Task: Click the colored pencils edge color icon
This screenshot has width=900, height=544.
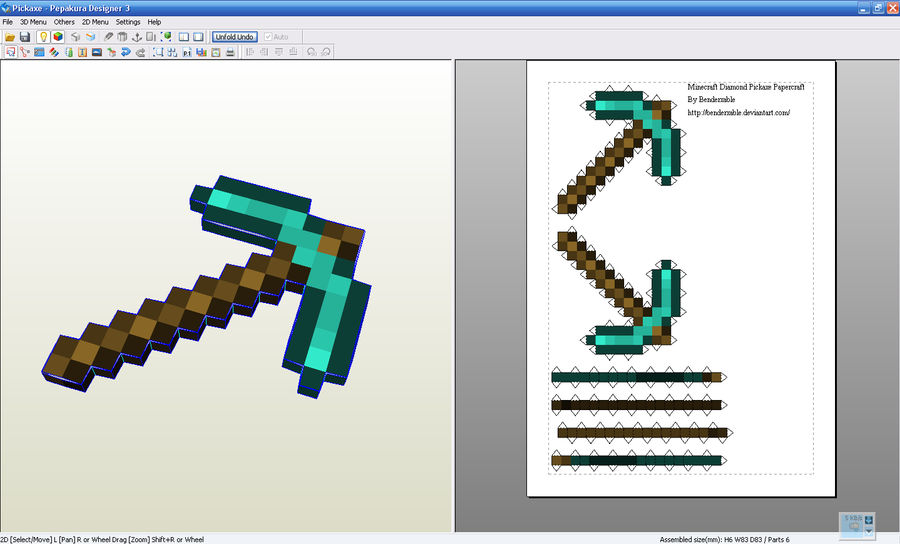Action: 53,52
